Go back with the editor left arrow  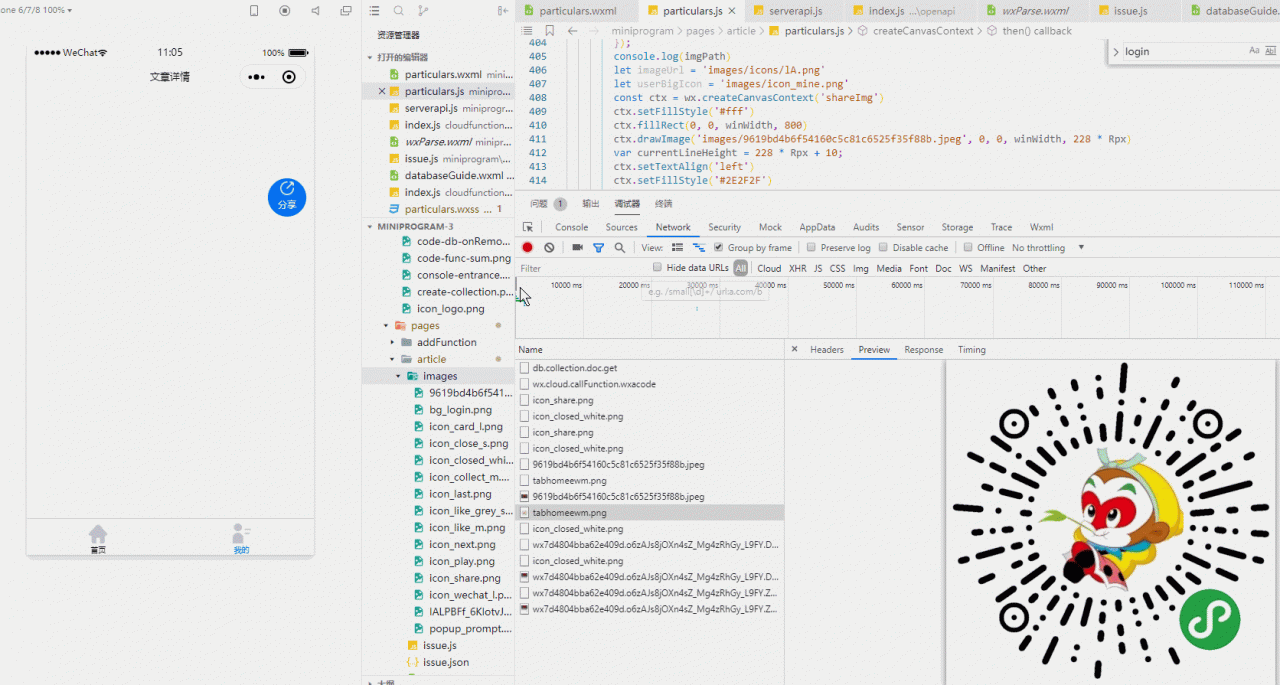pyautogui.click(x=573, y=31)
